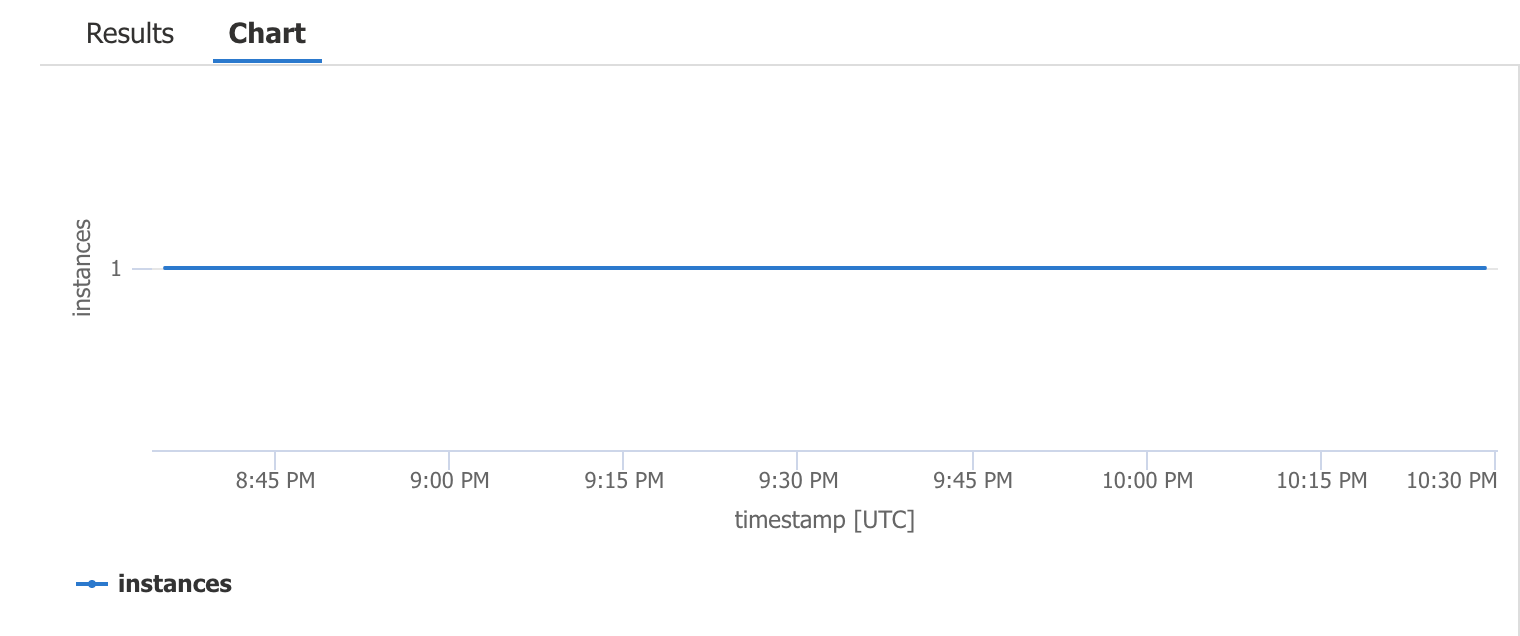
Task: Click the leftmost point of the instances line
Action: tap(166, 268)
